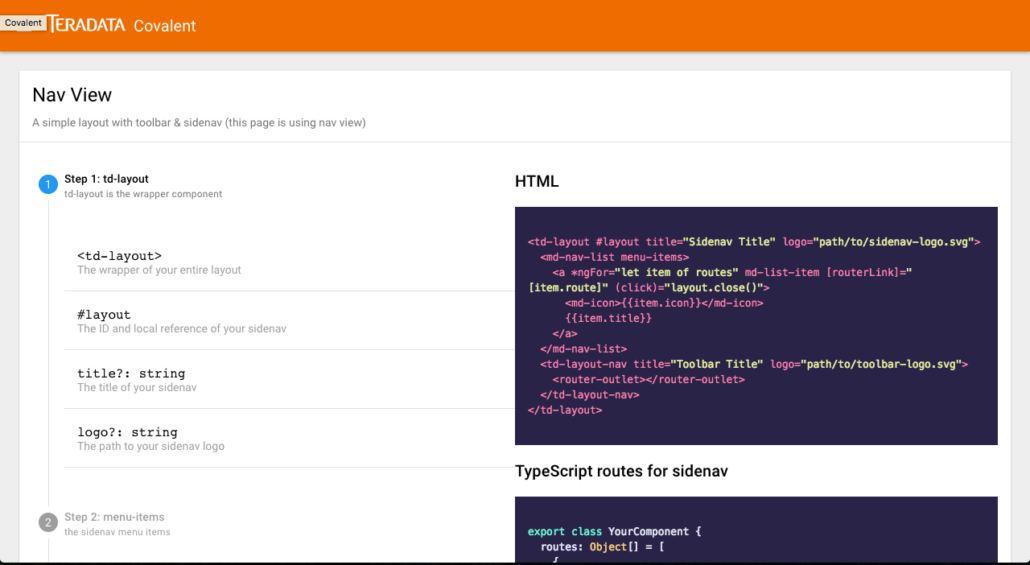The image size is (1030, 565).
Task: Click the Teradata logo in the toolbar
Action: (86, 24)
